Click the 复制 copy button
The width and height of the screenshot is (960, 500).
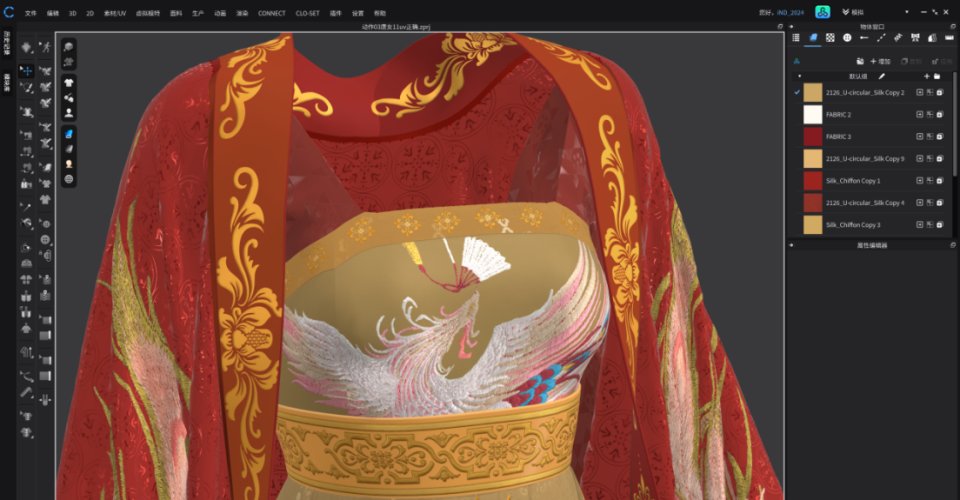coord(912,61)
